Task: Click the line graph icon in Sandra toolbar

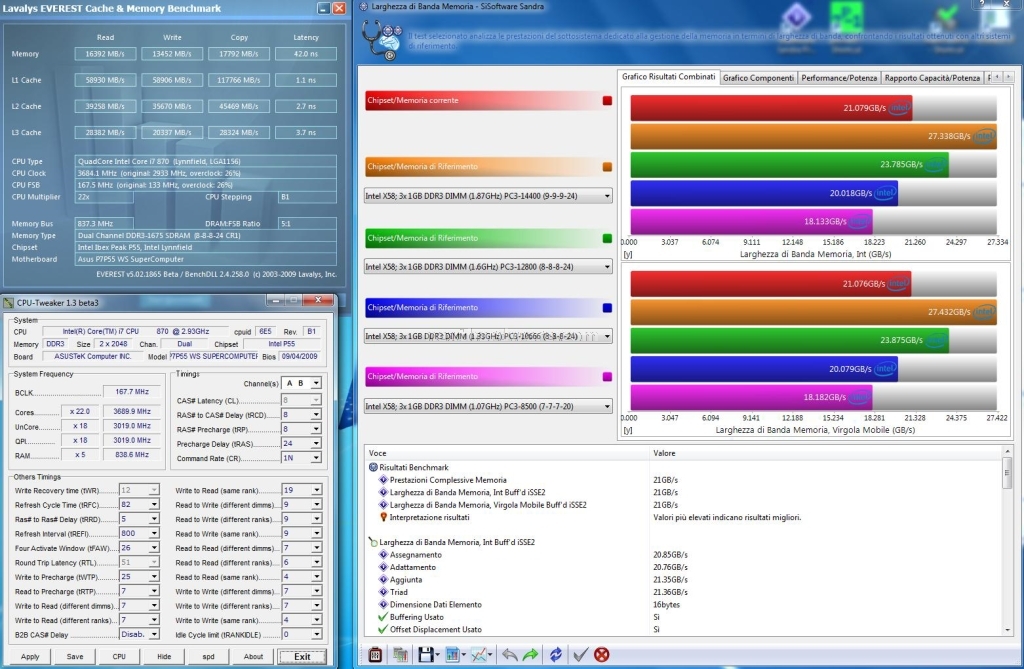Action: coord(479,654)
